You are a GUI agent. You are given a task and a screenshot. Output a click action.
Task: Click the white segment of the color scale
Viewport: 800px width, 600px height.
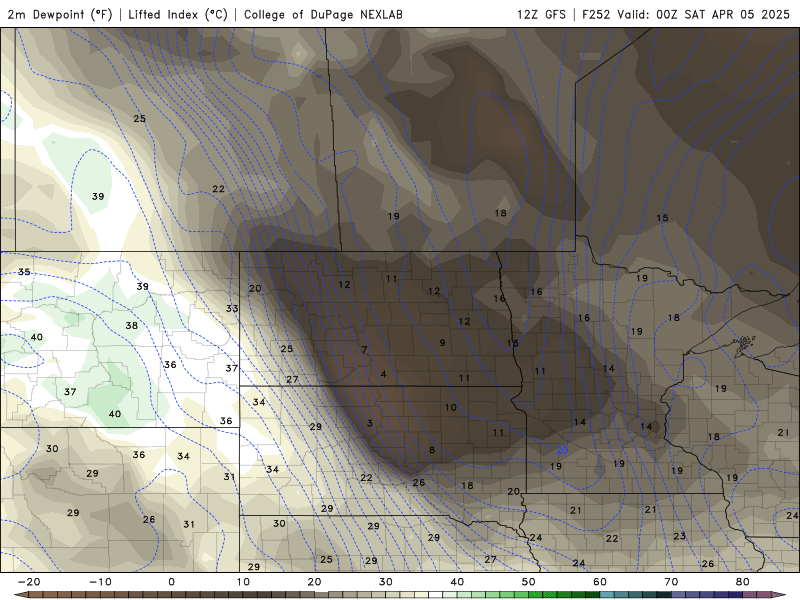pos(435,595)
